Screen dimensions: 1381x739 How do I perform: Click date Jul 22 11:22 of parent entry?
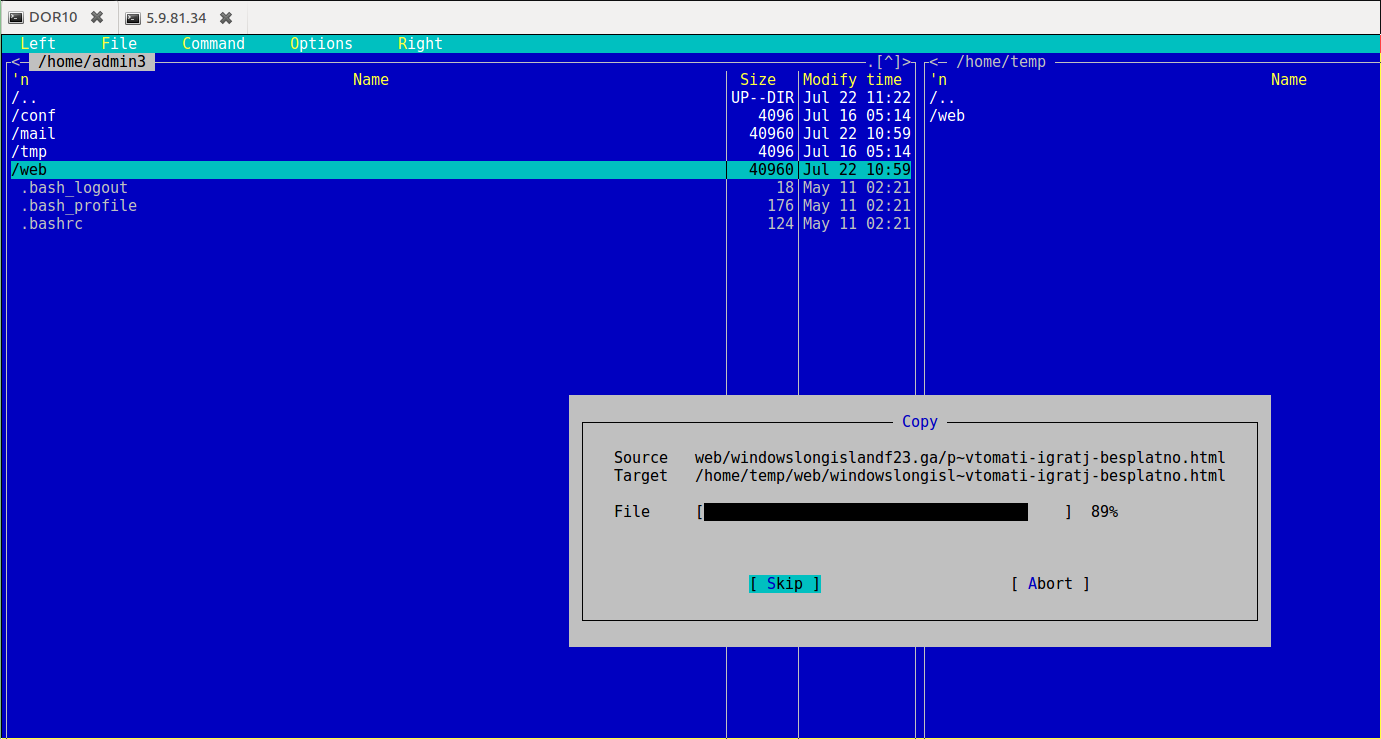click(857, 98)
